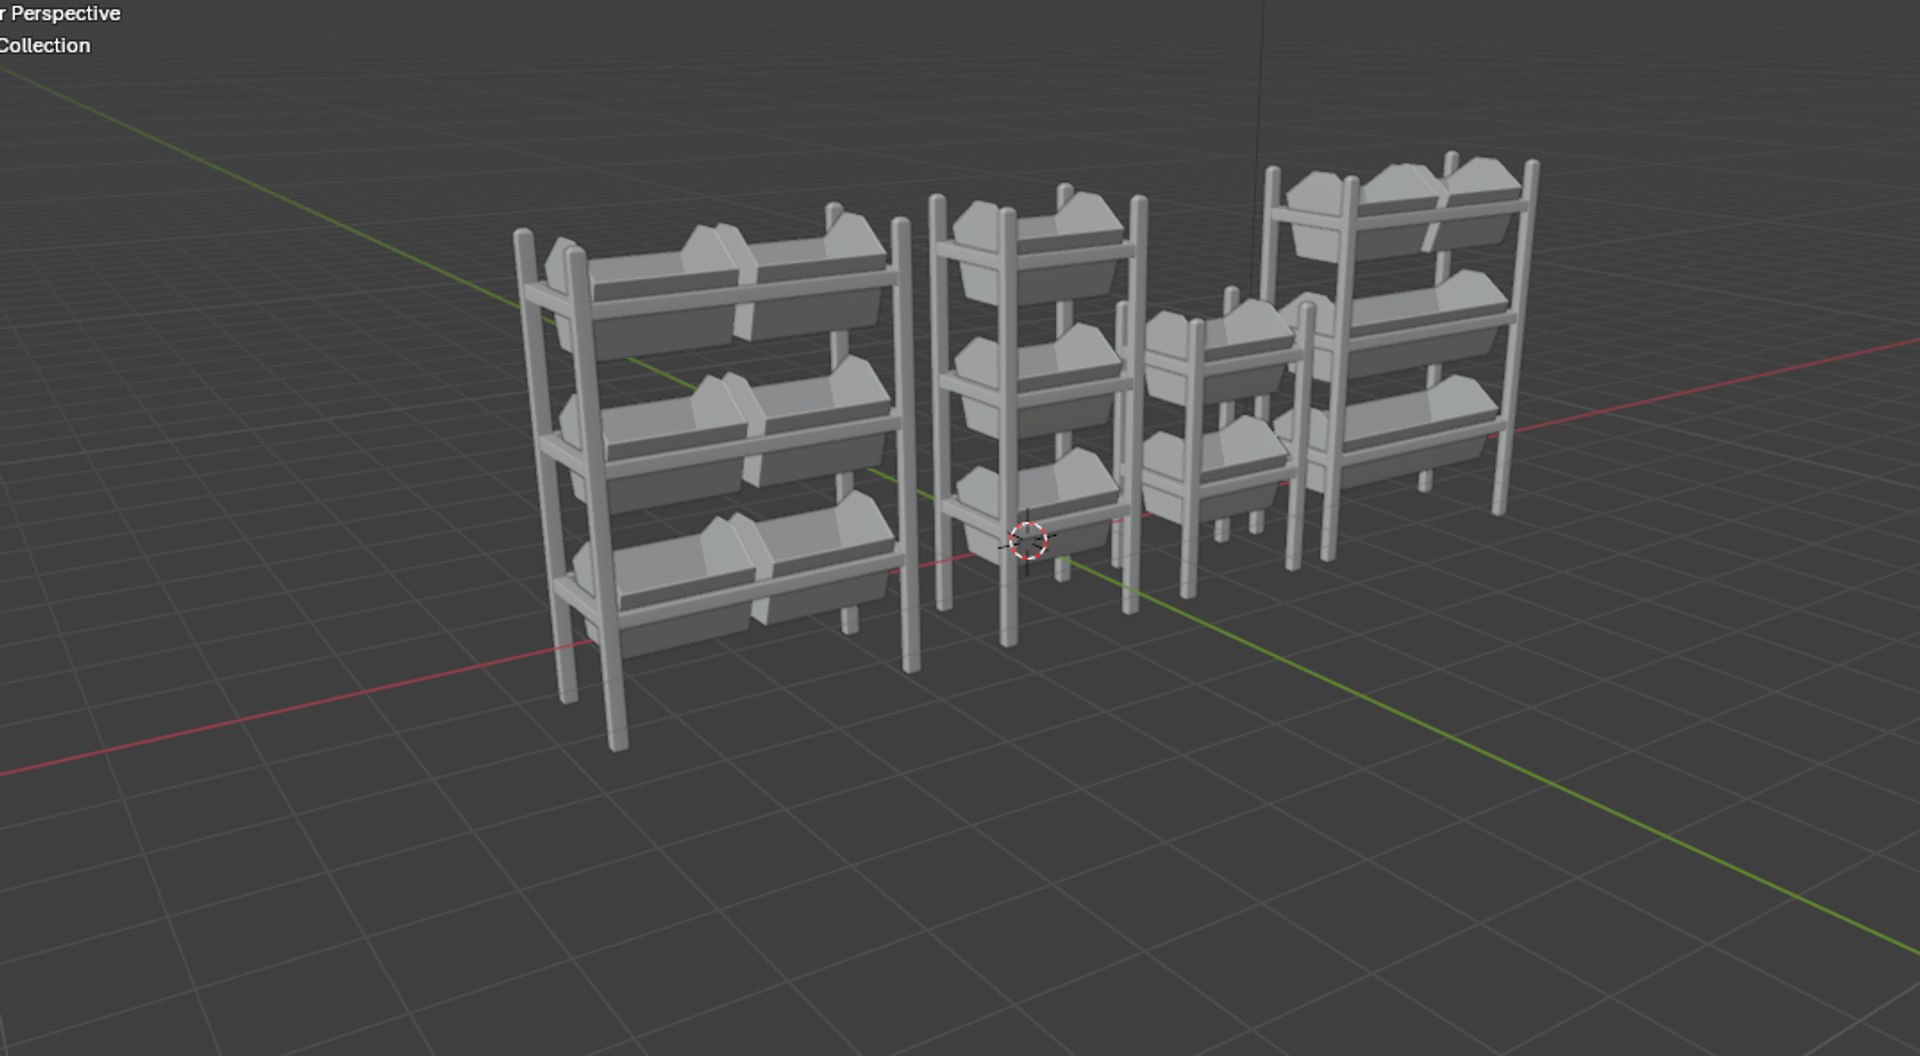Click the 'Perspective' view label text

tap(66, 14)
